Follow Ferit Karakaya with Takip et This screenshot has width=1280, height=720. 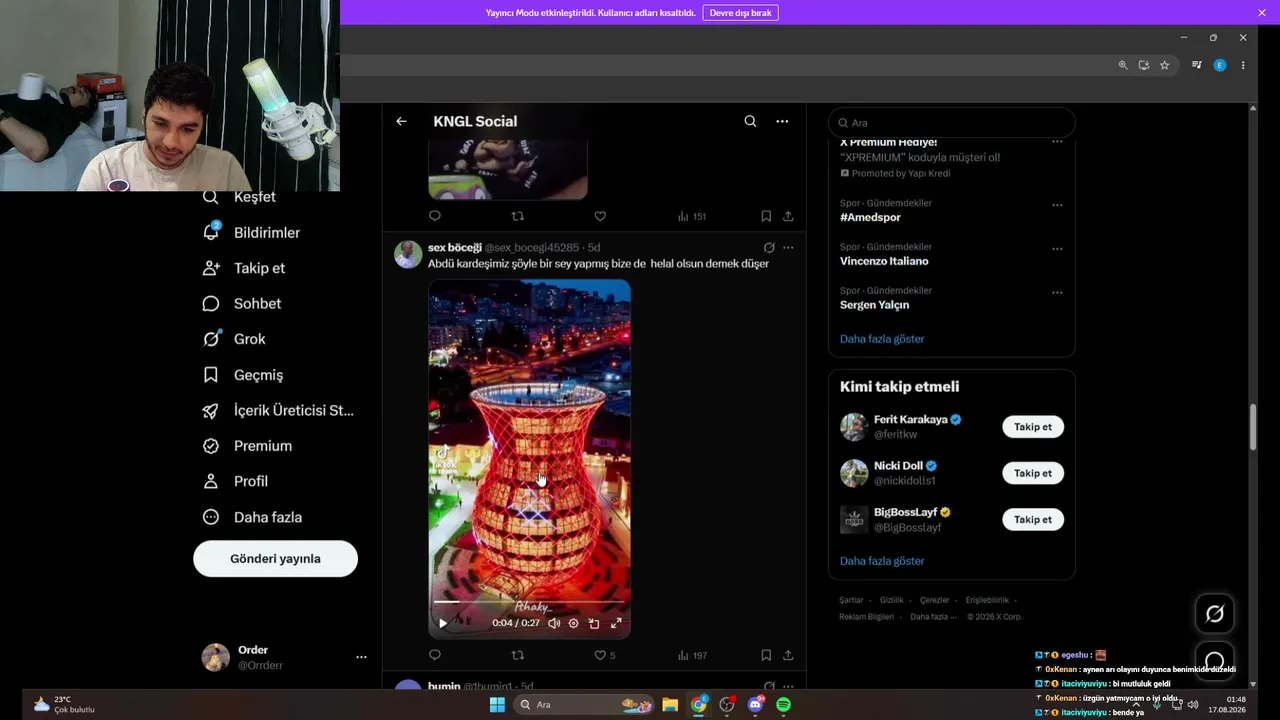click(1033, 427)
